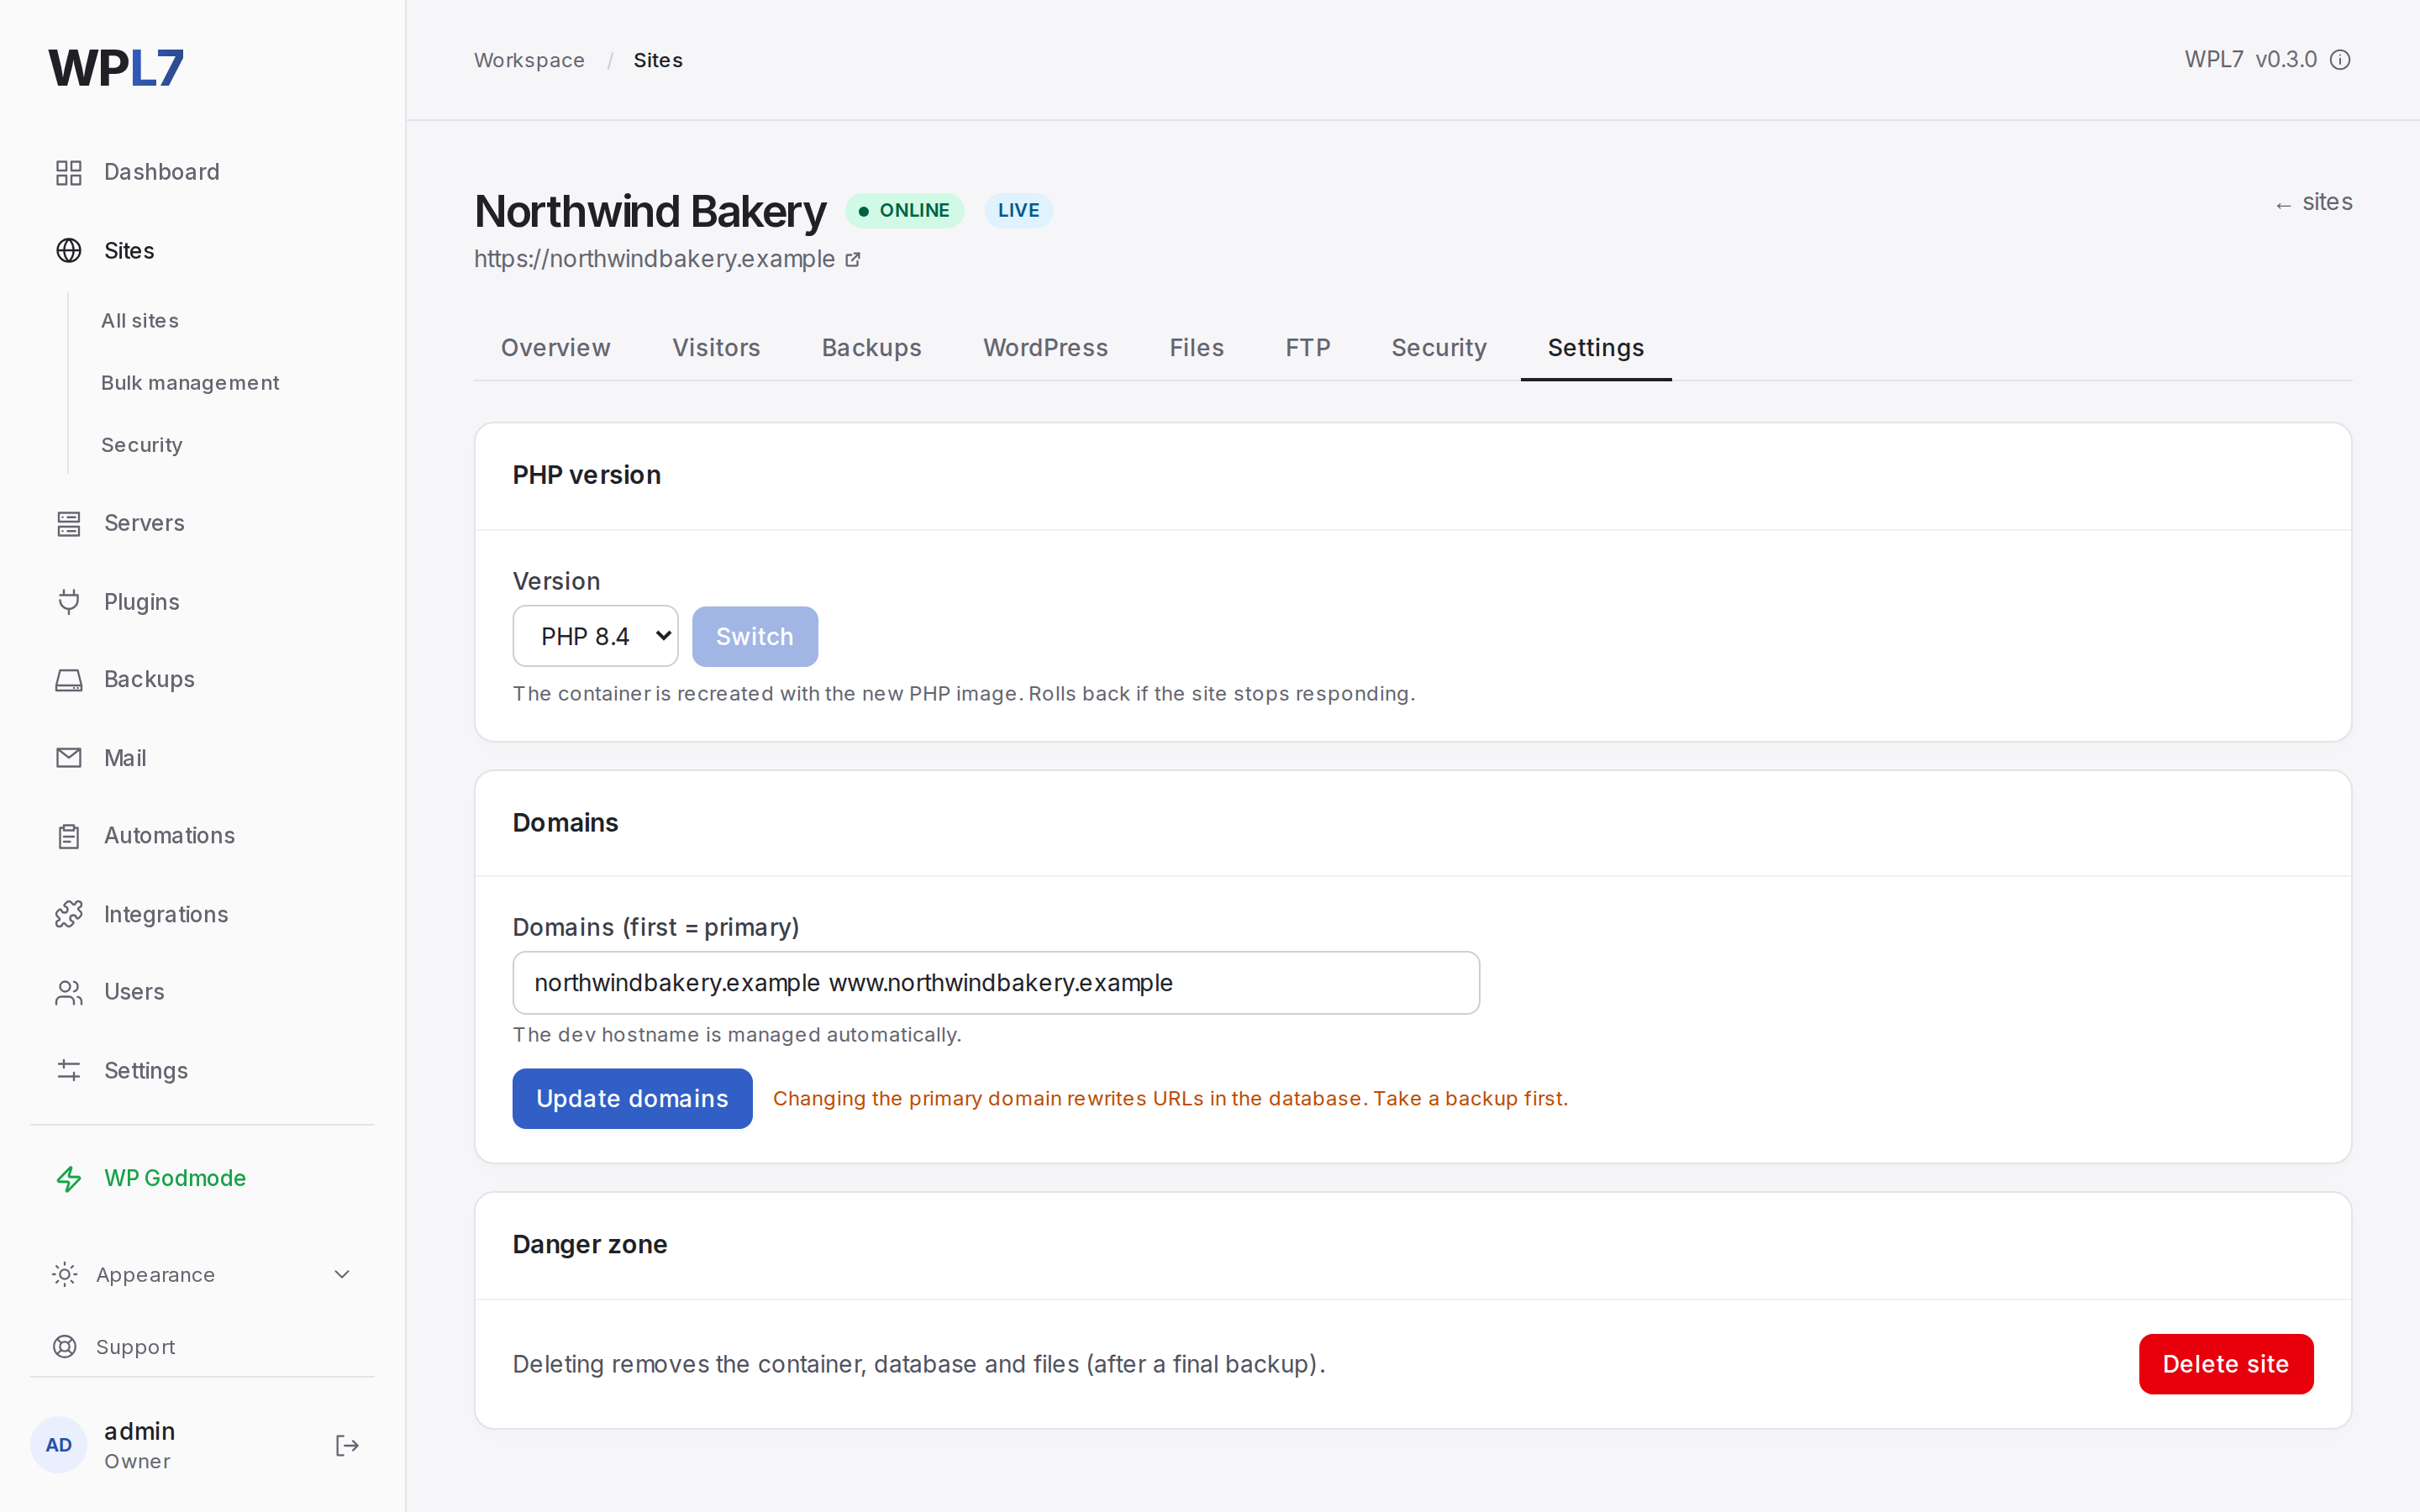
Task: Click the Sites breadcrumb
Action: click(657, 60)
